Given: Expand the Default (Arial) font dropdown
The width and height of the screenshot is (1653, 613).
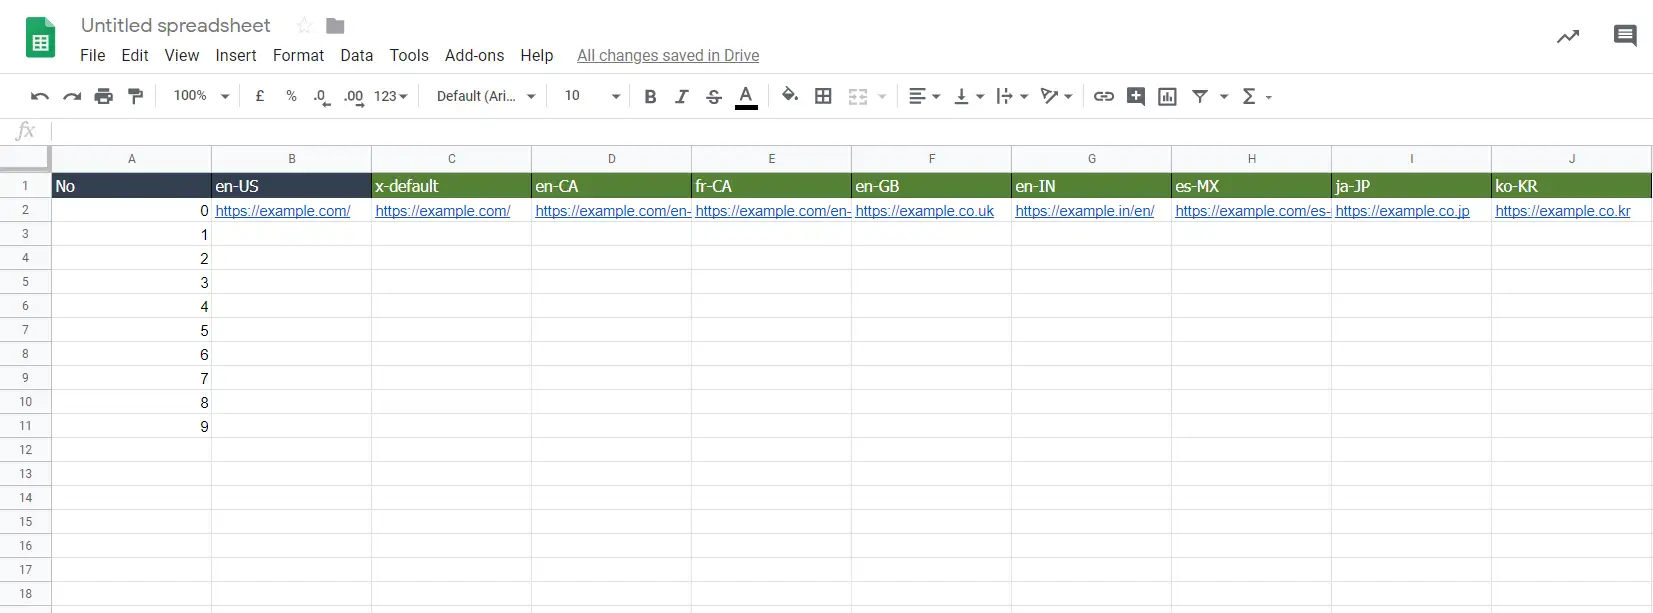Looking at the screenshot, I should (x=486, y=96).
